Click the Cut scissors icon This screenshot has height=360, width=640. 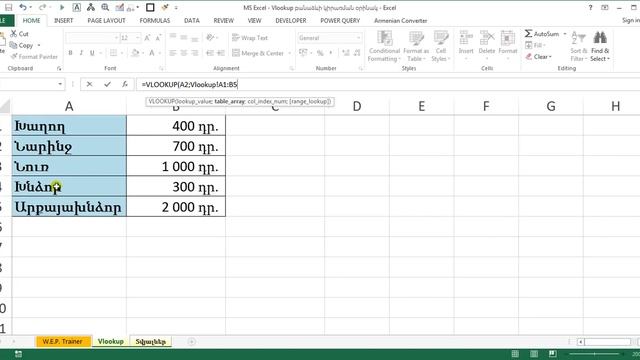point(14,33)
